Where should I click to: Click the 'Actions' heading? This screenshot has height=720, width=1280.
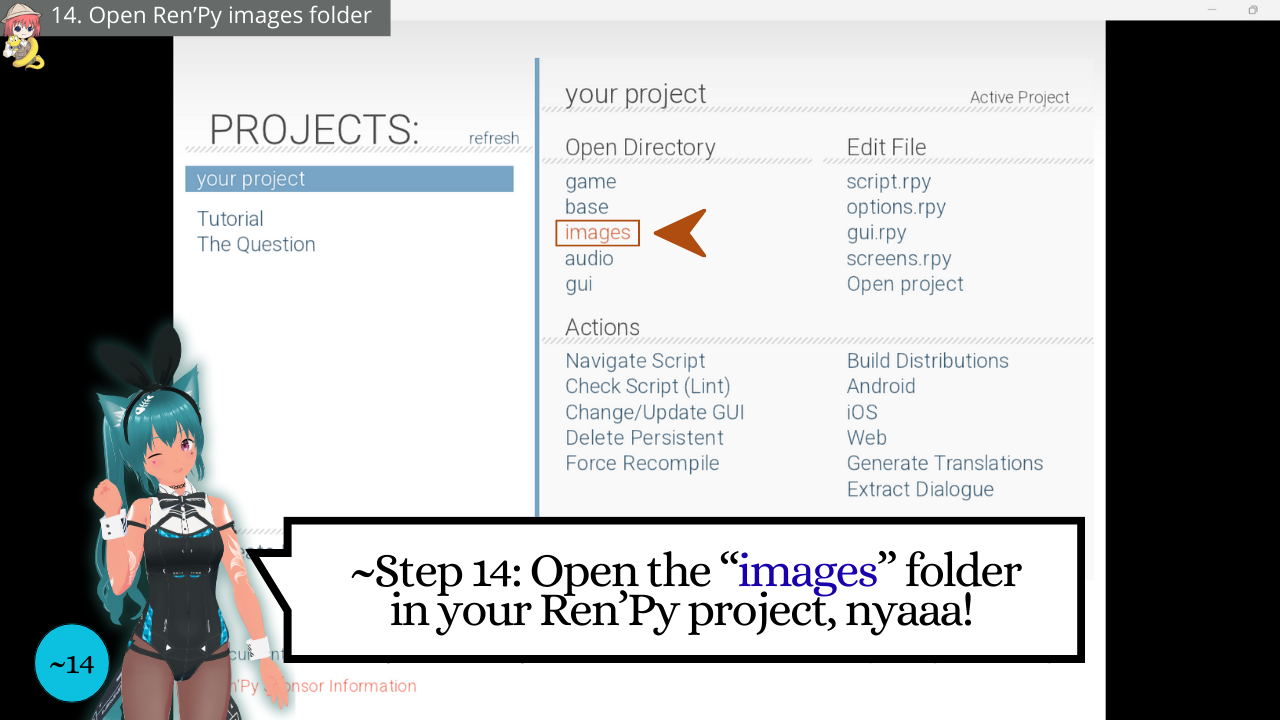coord(602,327)
